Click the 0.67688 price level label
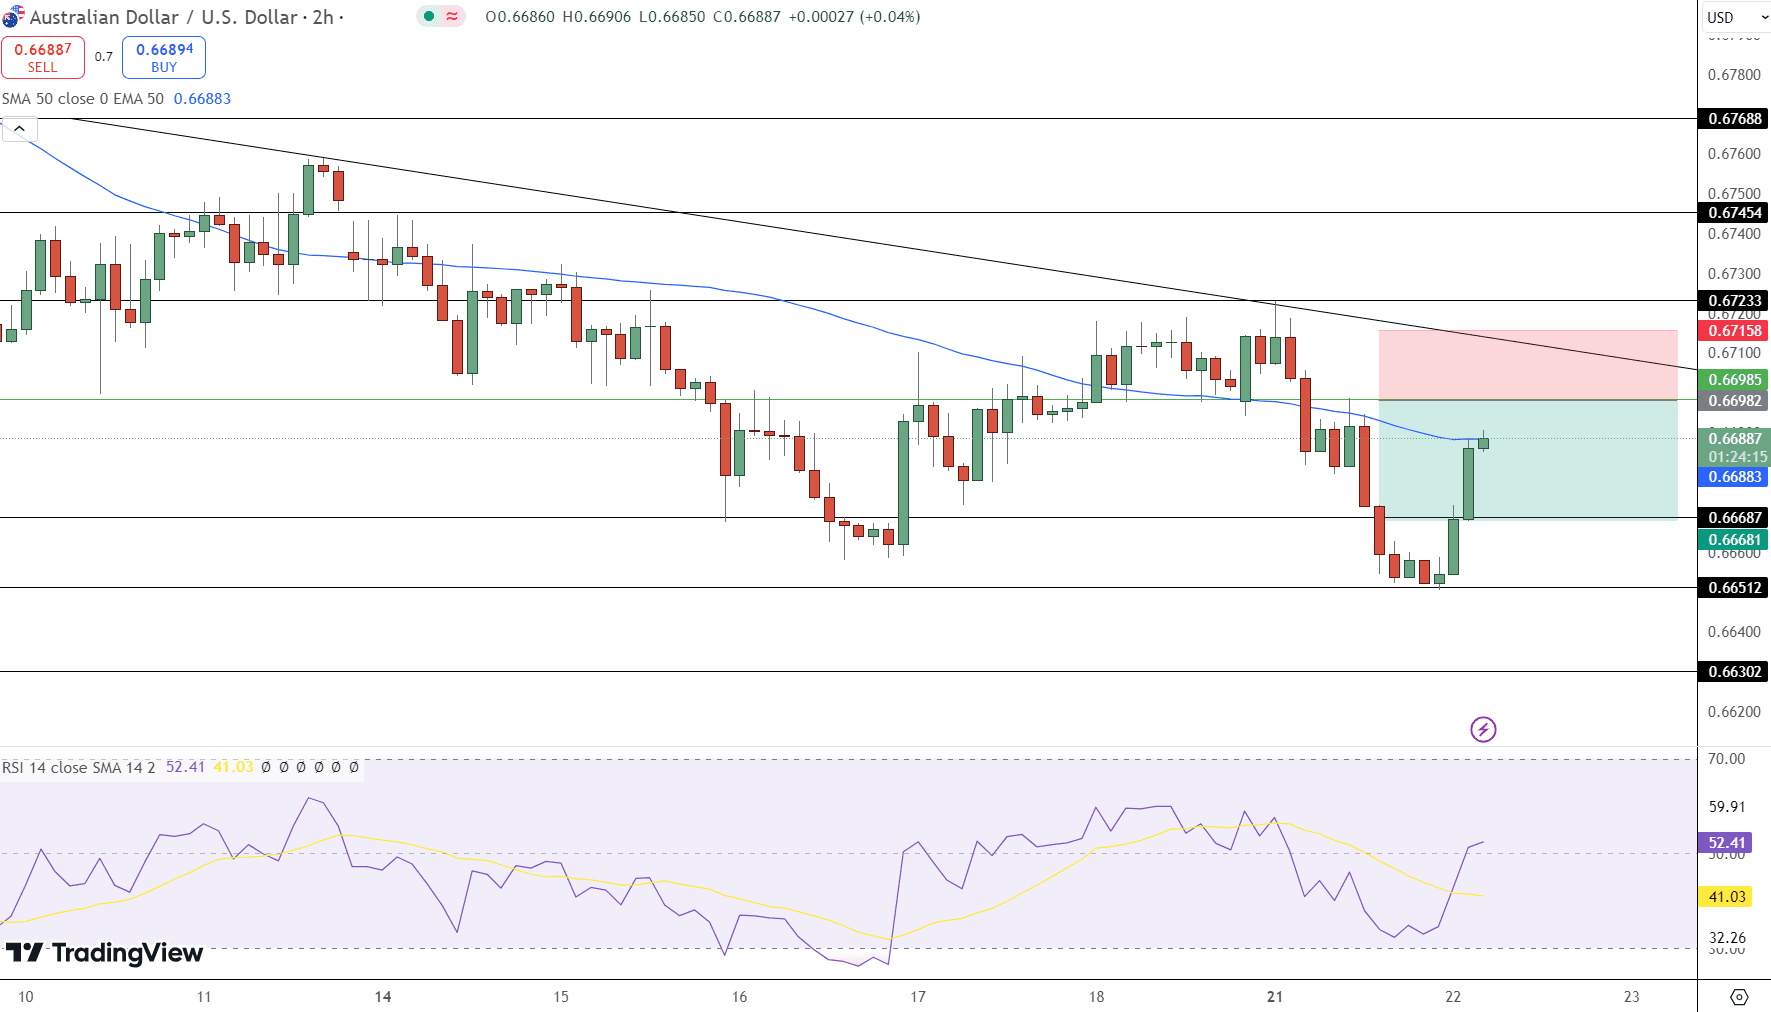The image size is (1771, 1012). (x=1734, y=119)
